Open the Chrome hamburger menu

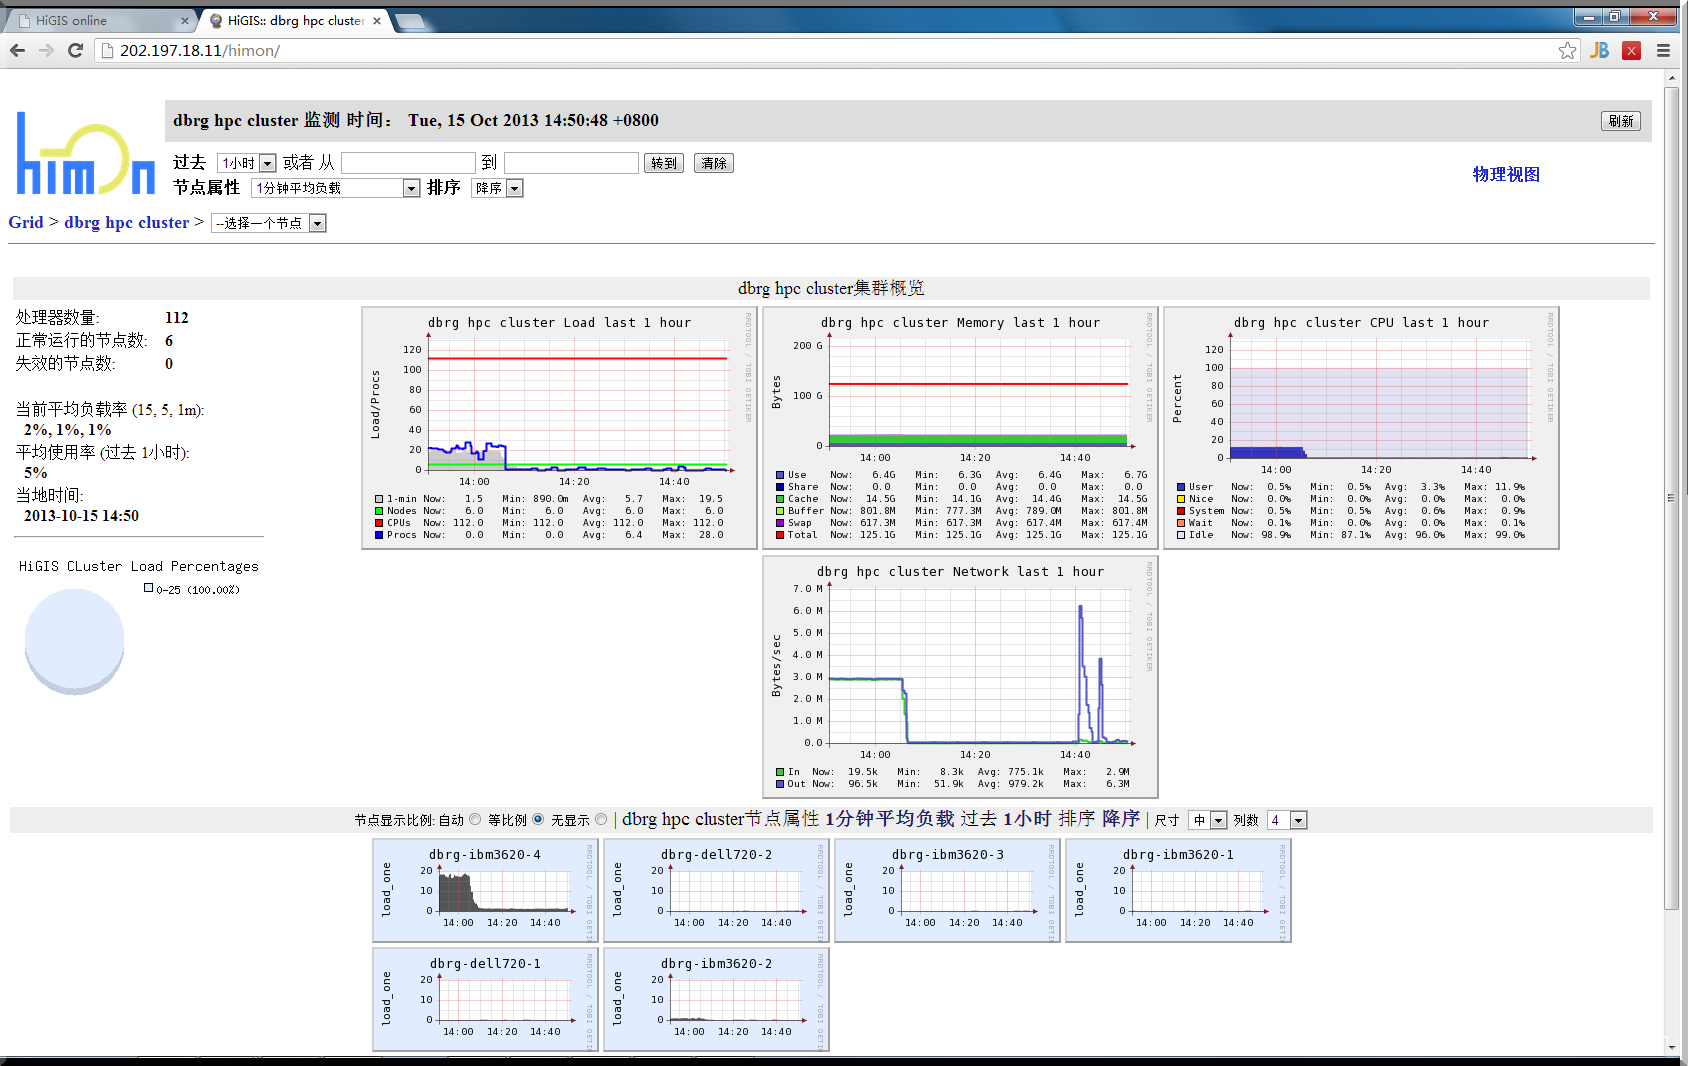(x=1663, y=50)
